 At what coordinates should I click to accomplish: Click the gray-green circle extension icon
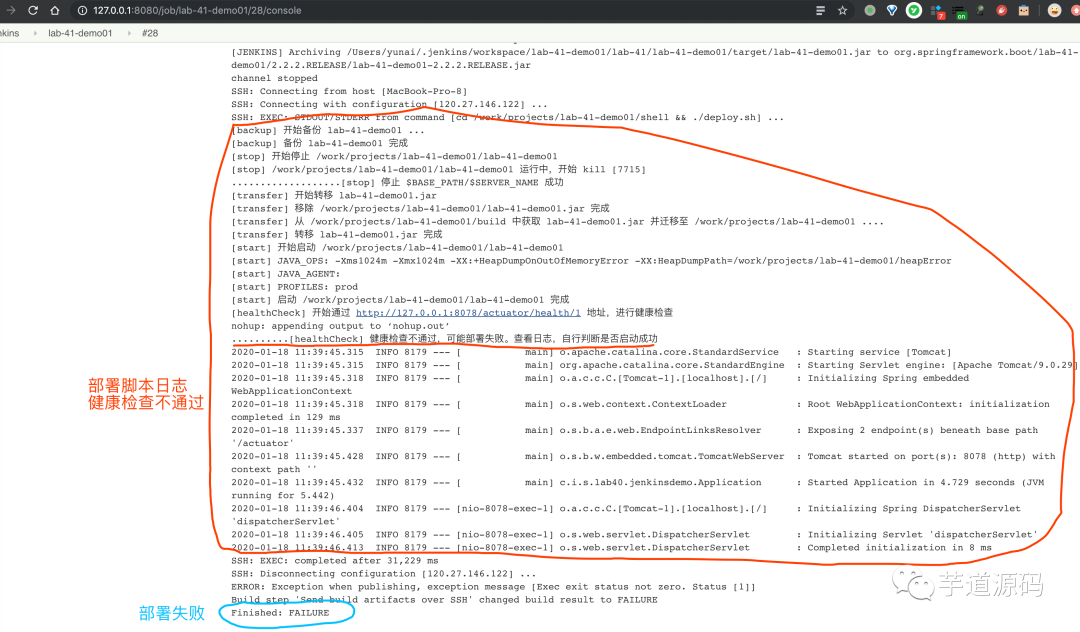[x=870, y=10]
